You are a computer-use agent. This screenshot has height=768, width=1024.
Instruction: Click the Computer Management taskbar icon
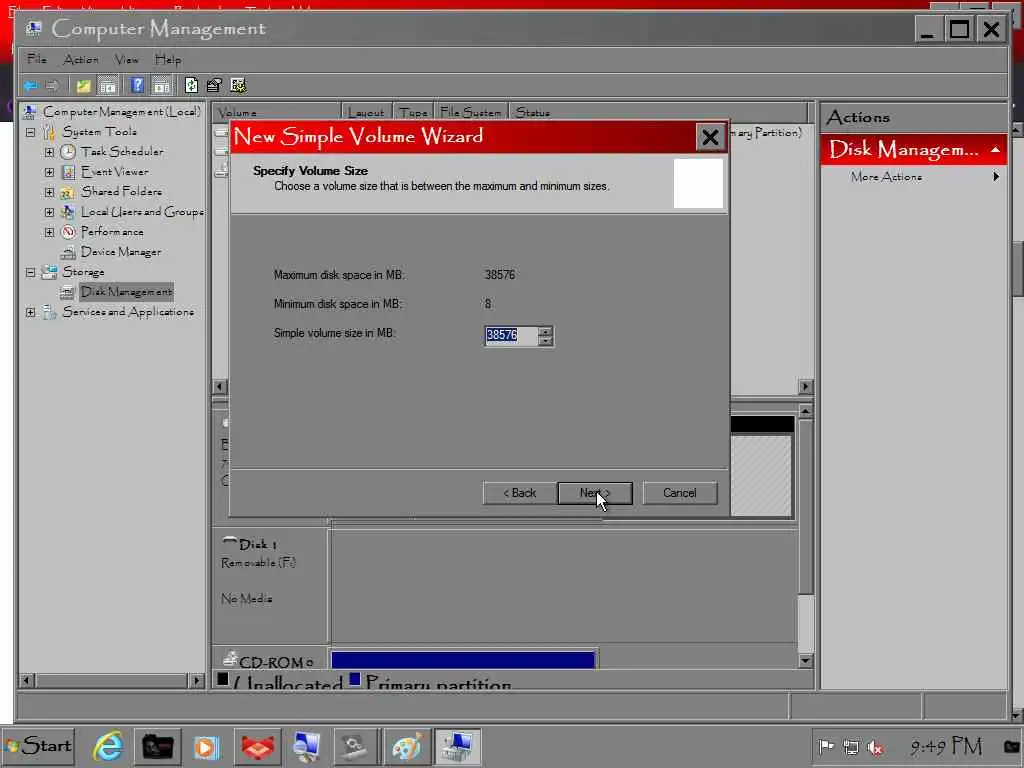point(457,746)
